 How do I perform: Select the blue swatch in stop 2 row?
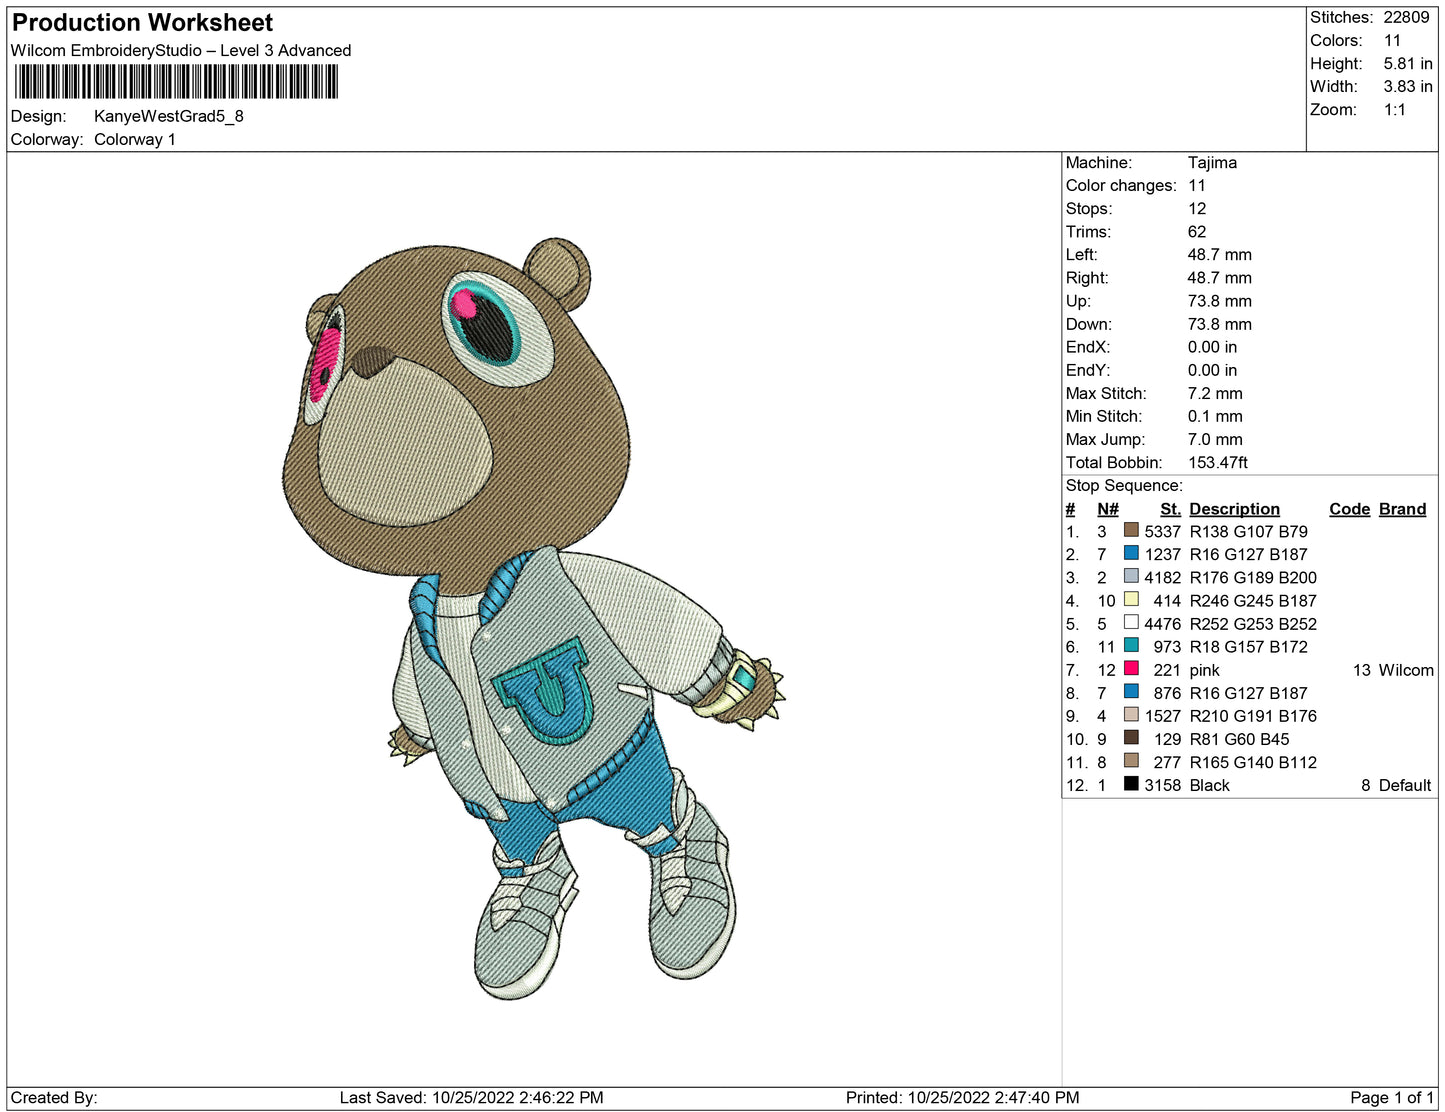[x=1131, y=553]
